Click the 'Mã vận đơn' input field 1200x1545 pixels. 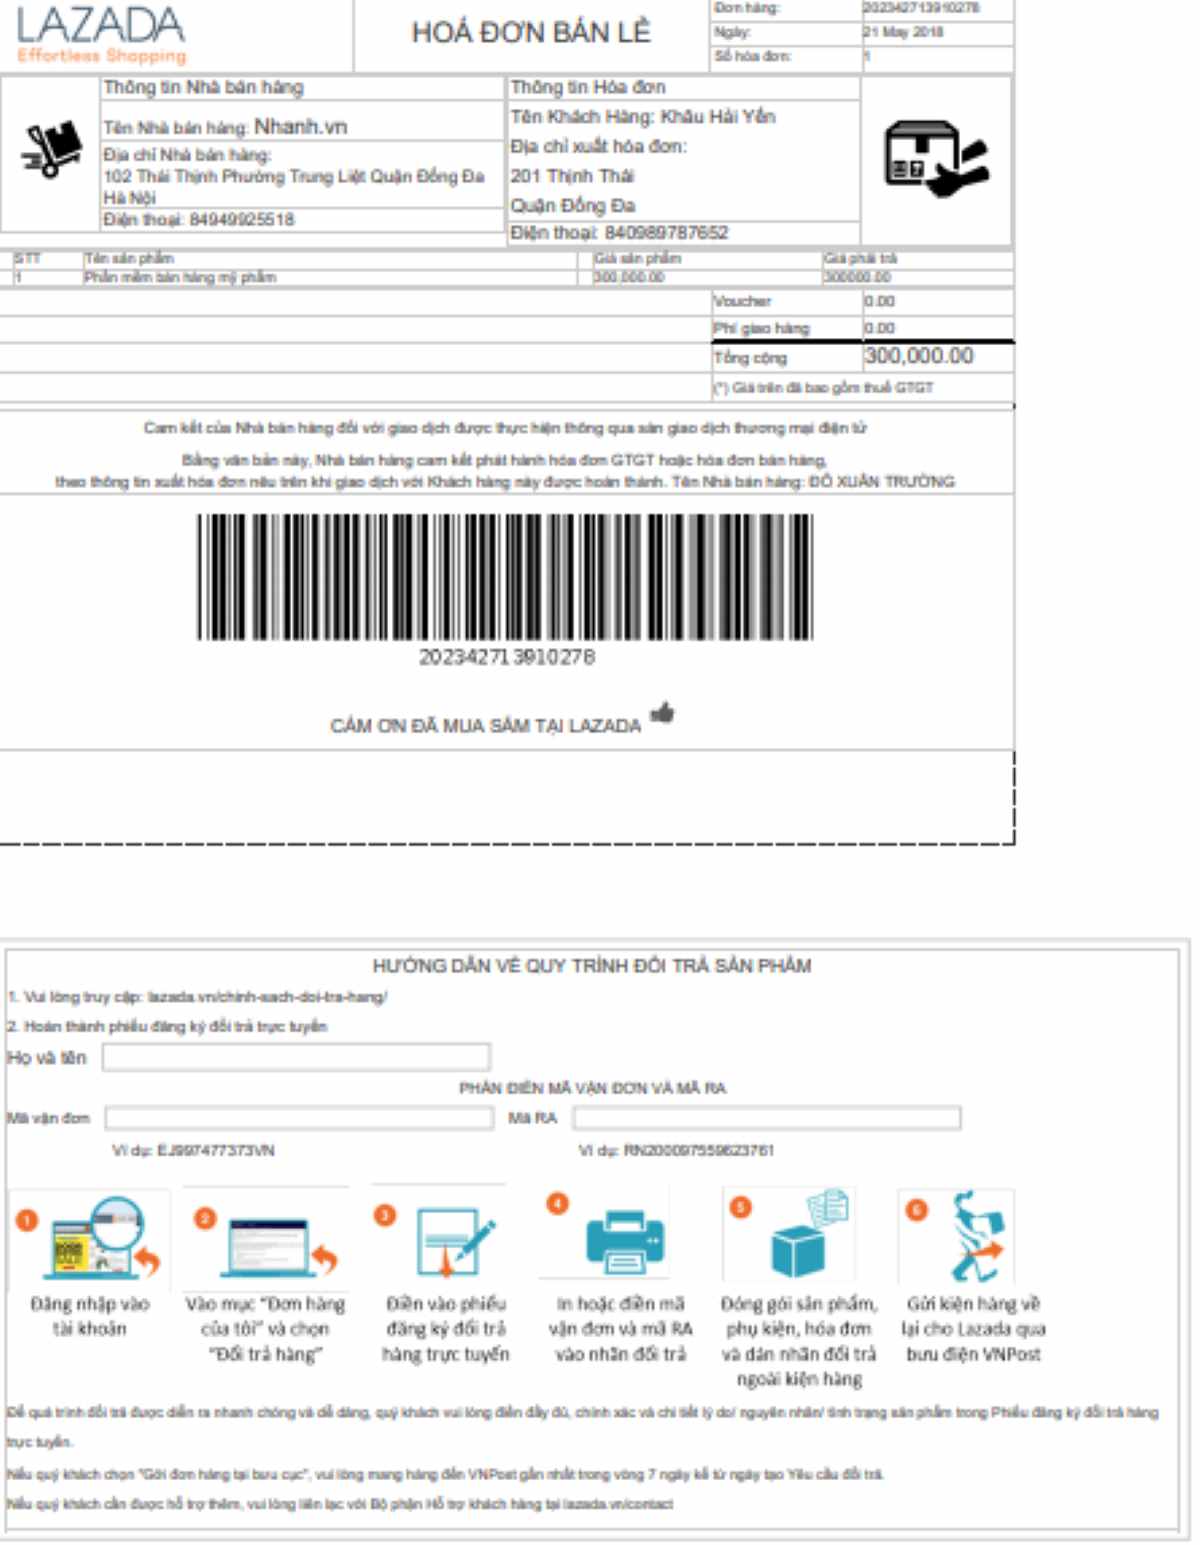click(299, 1118)
